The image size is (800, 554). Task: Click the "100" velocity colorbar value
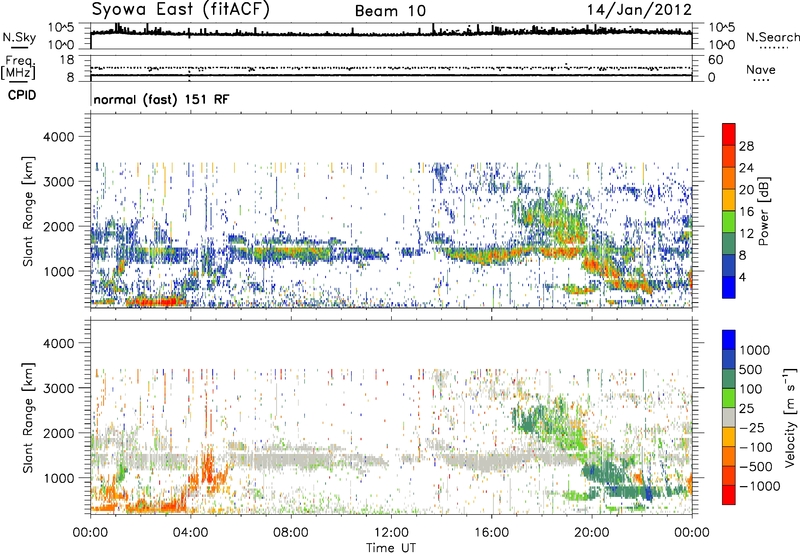pos(751,389)
